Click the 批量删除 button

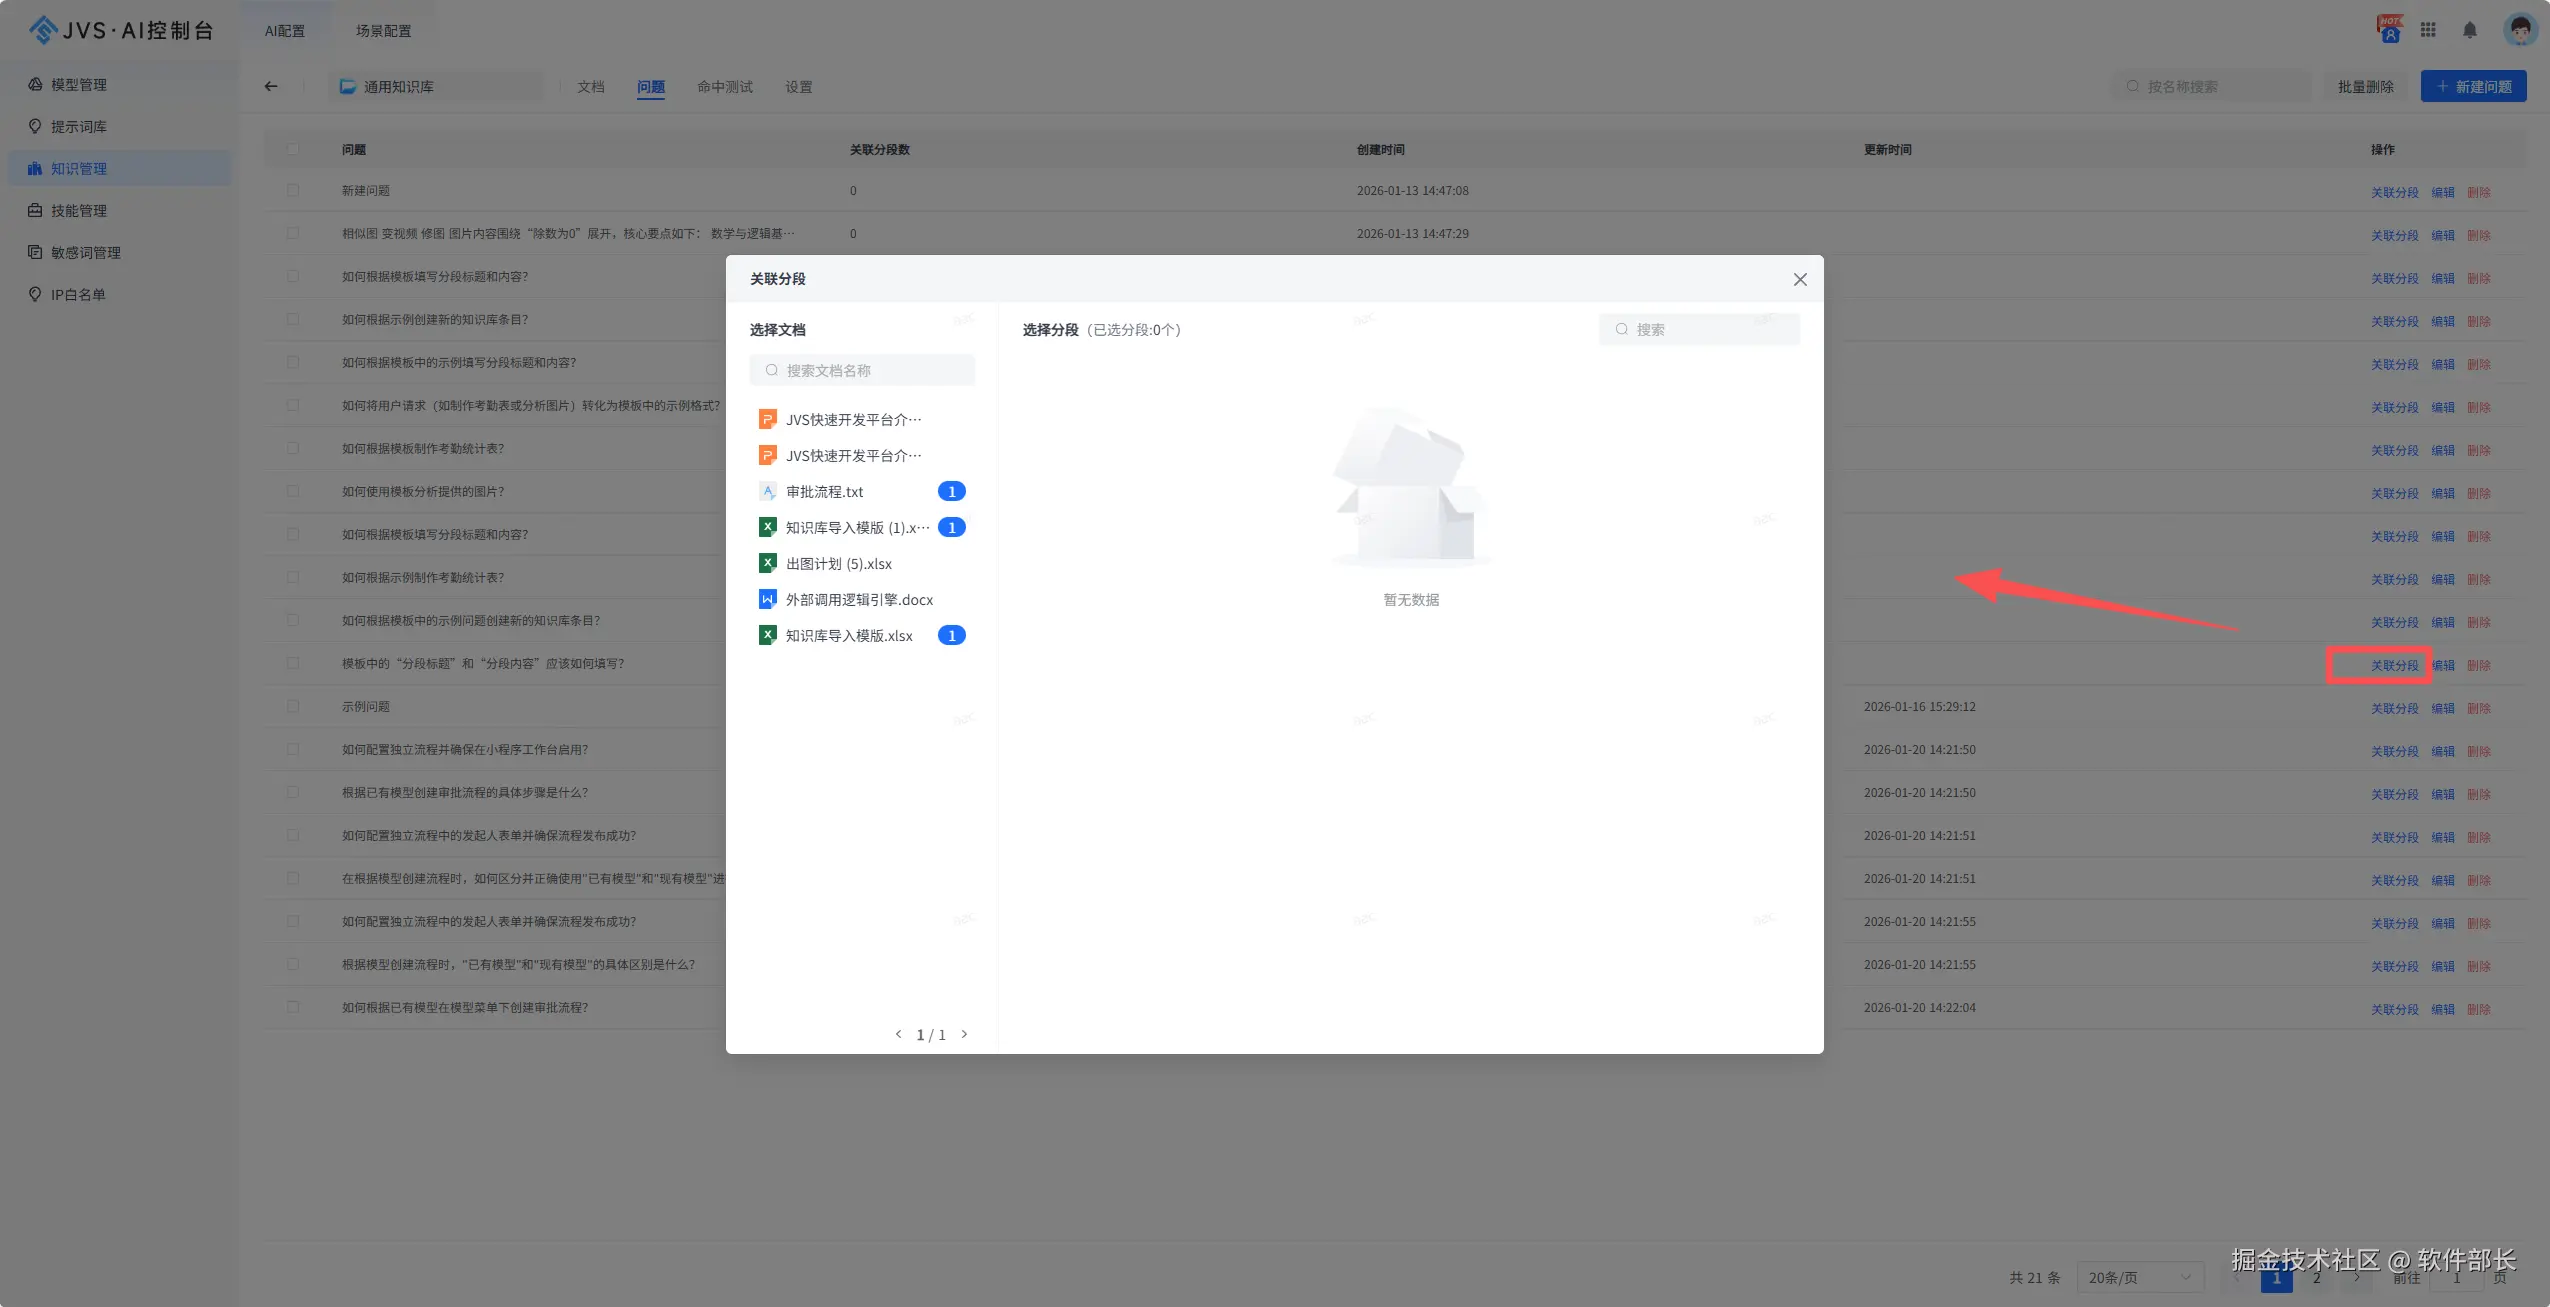pos(2365,87)
